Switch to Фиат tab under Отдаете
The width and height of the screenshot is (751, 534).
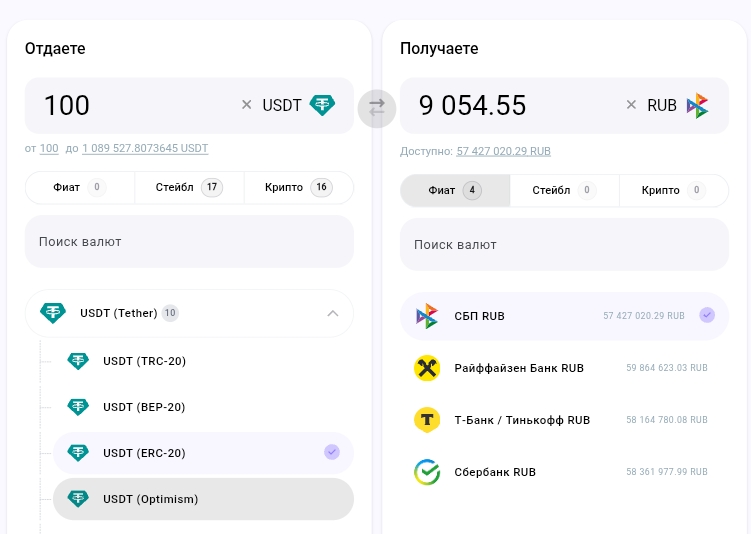click(x=79, y=187)
